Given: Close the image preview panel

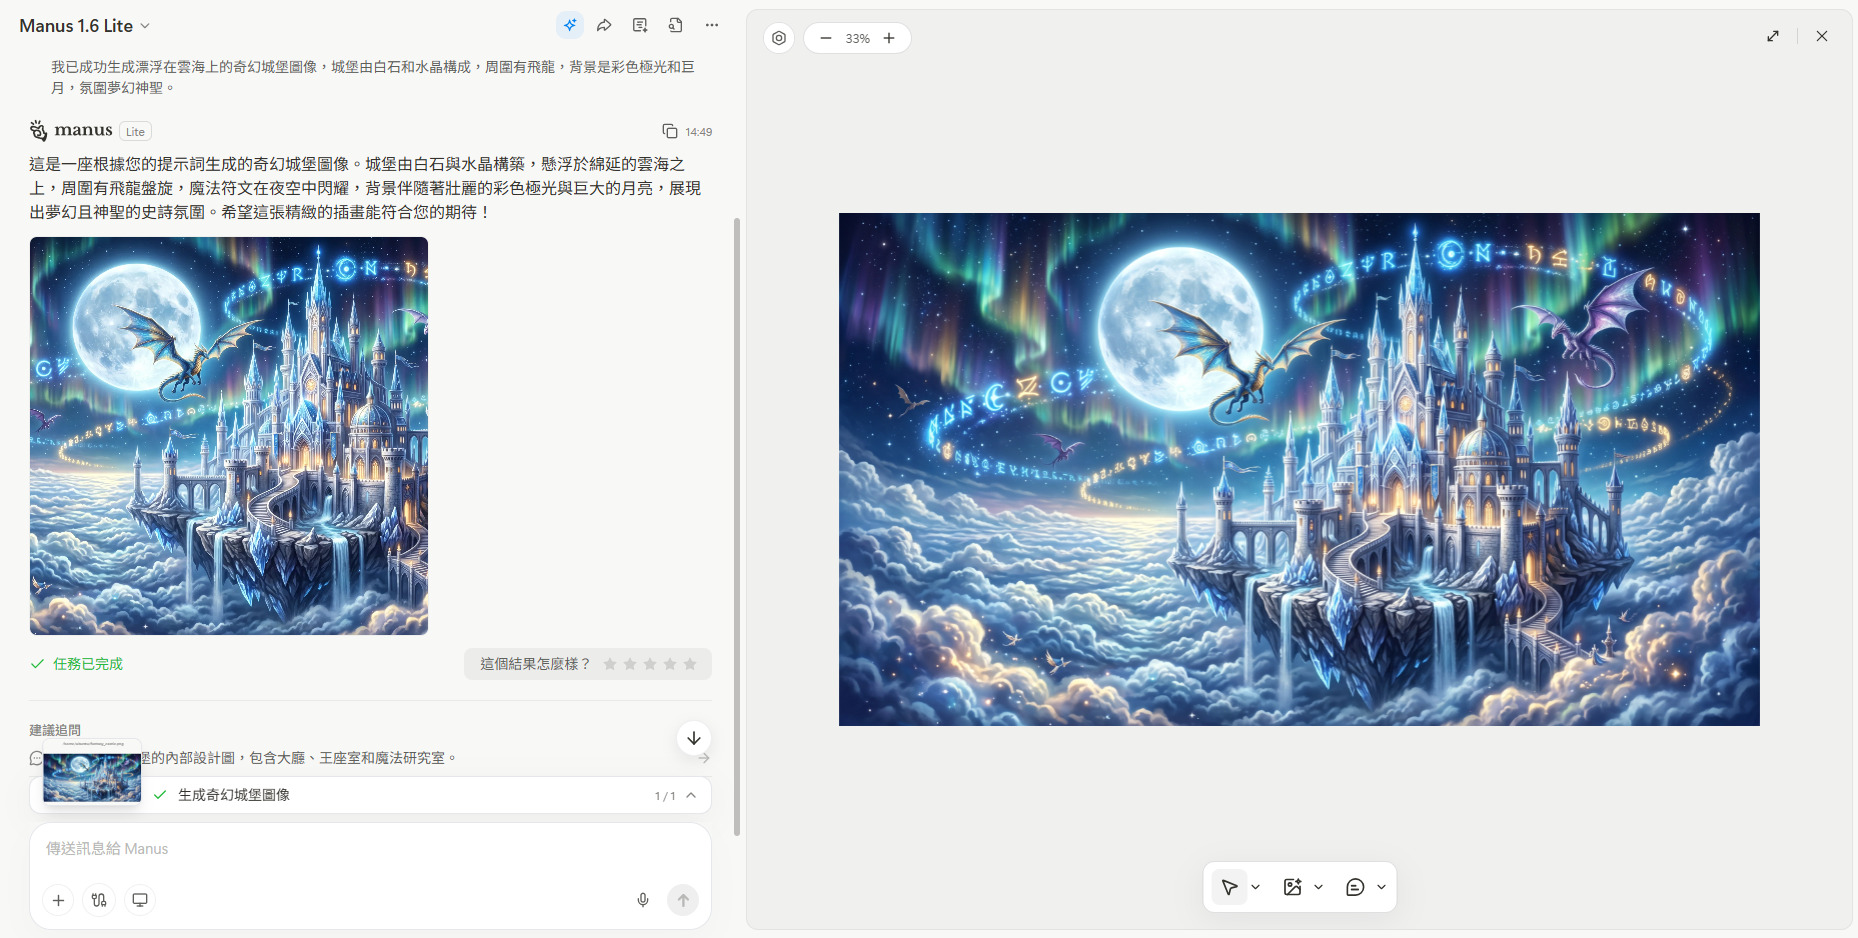Looking at the screenshot, I should coord(1822,36).
